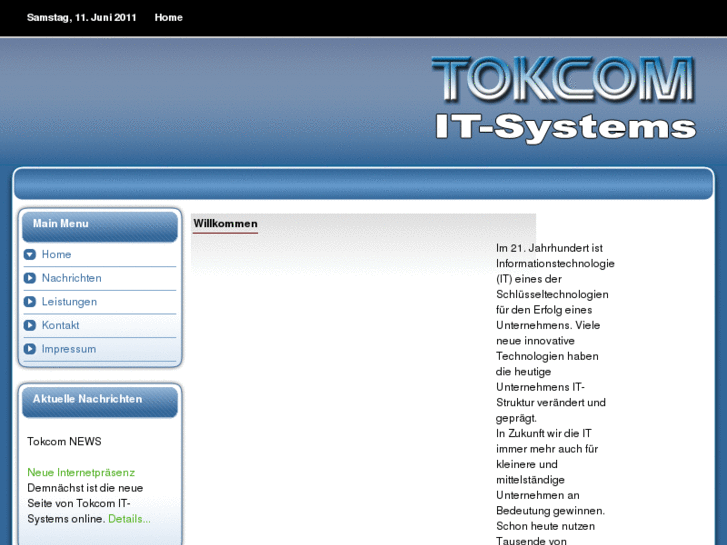Click the line 'Im 21. Jahrhundert ist'

tap(549, 248)
